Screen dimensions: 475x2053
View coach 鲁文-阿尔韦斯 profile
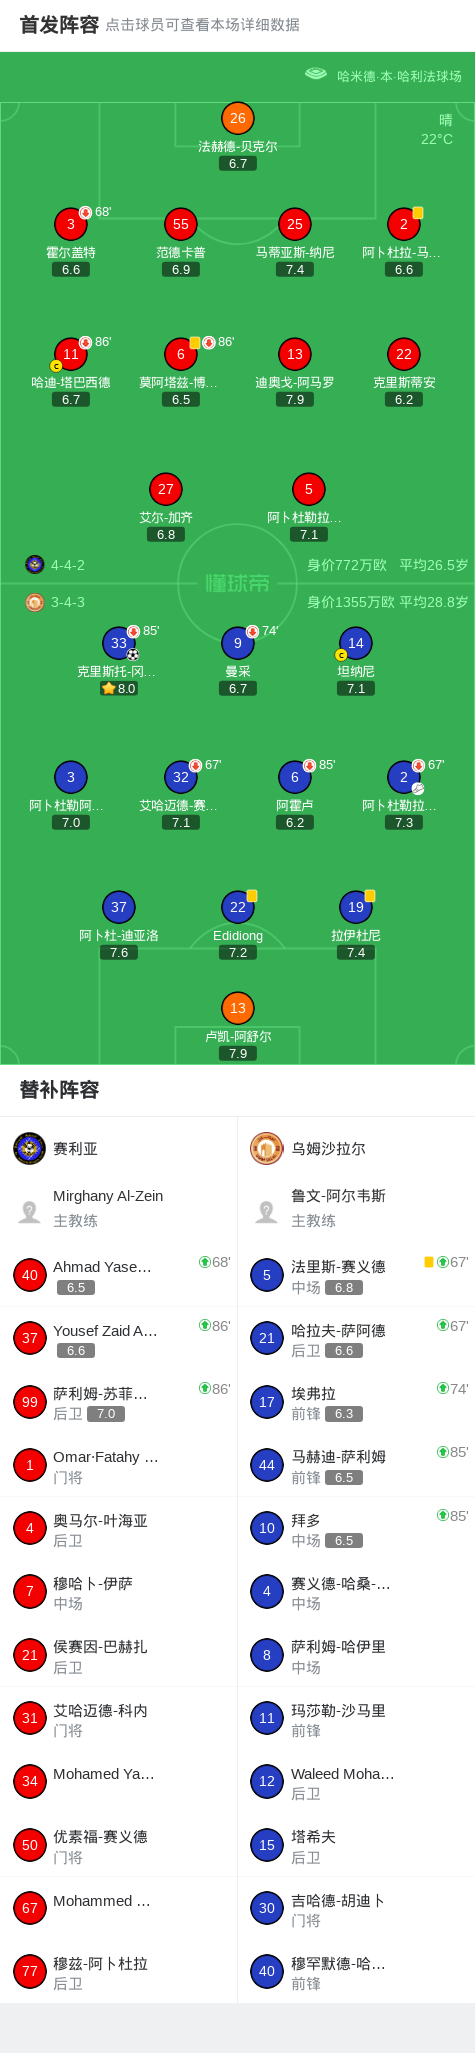[356, 1208]
